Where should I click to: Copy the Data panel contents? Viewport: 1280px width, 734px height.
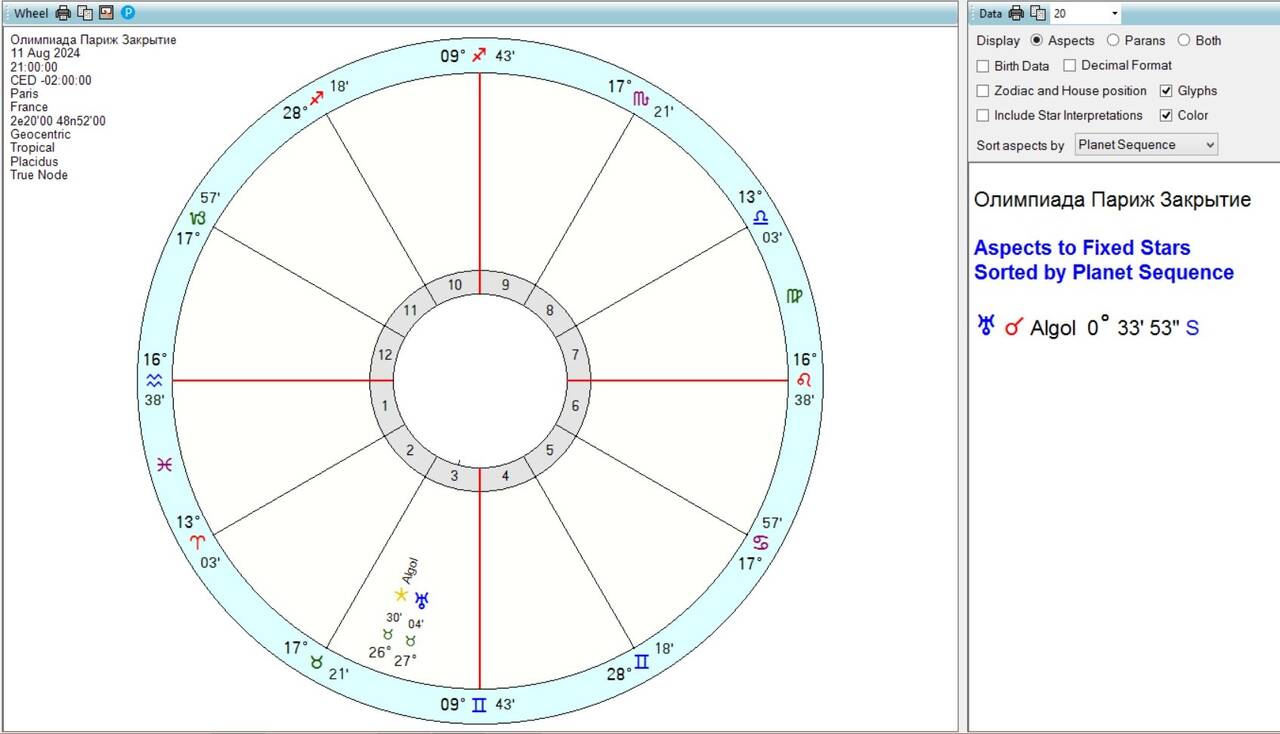pos(1038,13)
